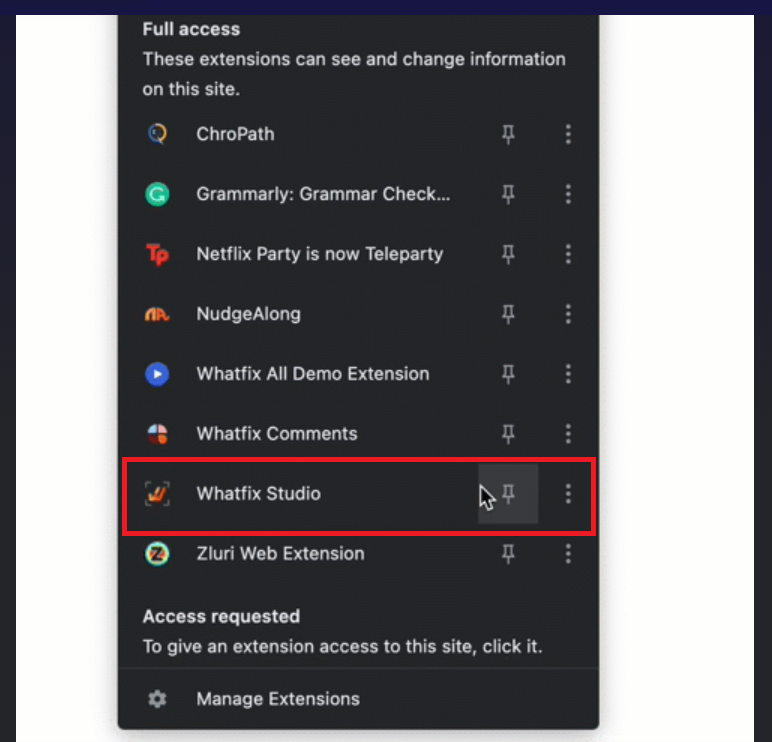
Task: Click the Manage Extensions gear icon
Action: (x=157, y=699)
